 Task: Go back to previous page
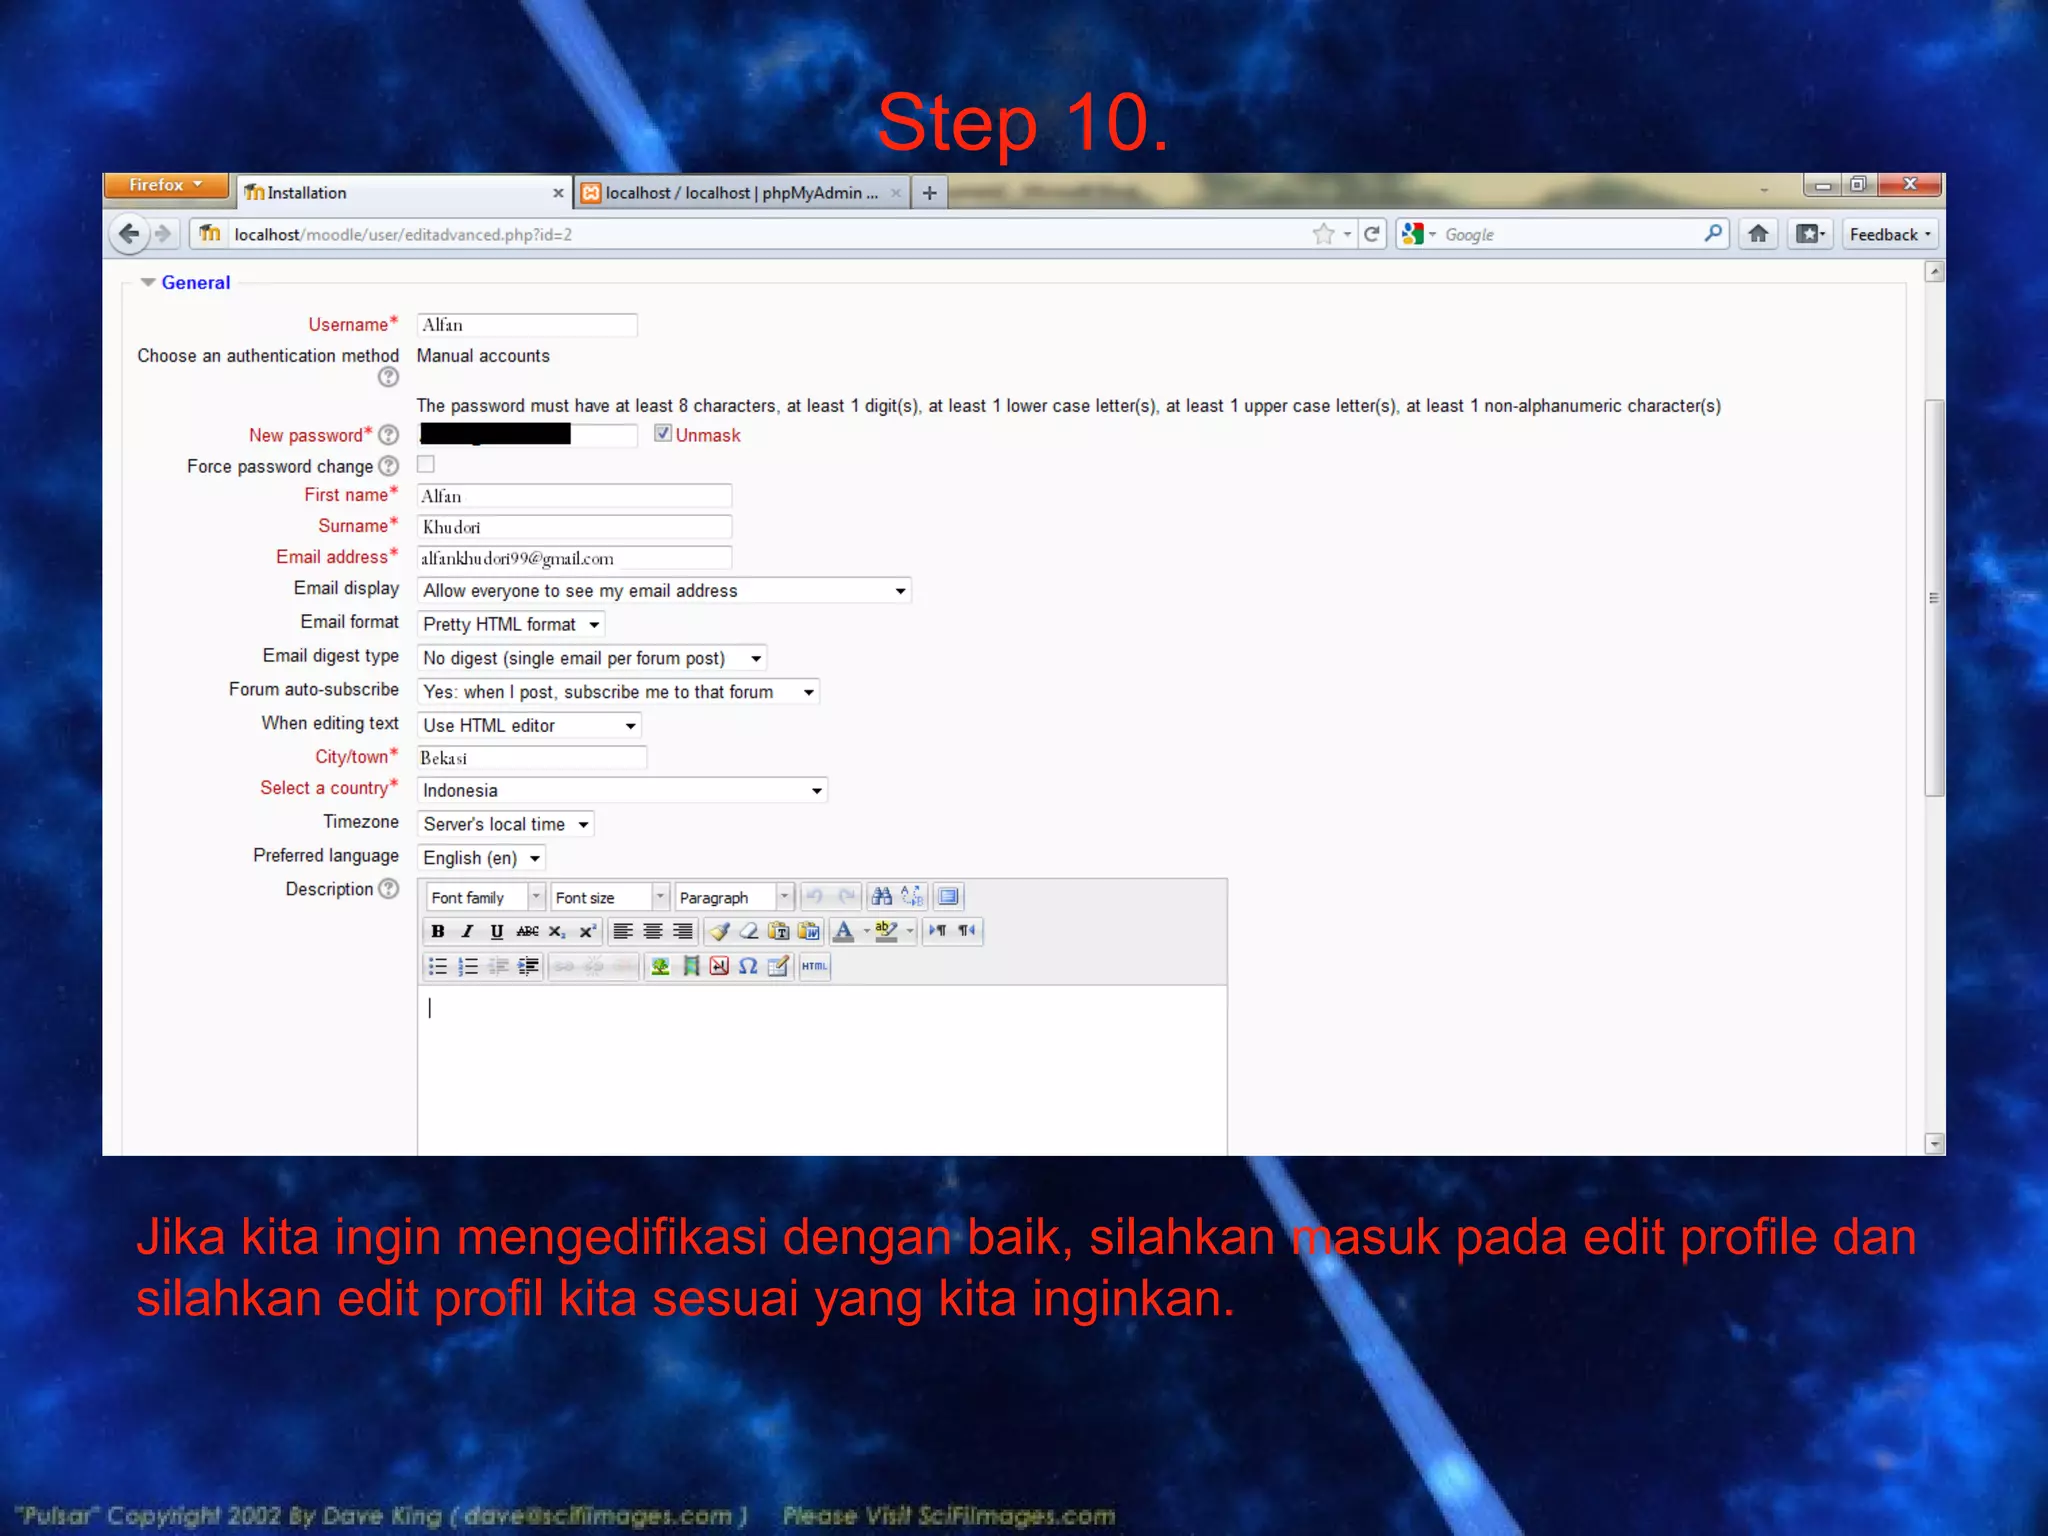[x=129, y=234]
